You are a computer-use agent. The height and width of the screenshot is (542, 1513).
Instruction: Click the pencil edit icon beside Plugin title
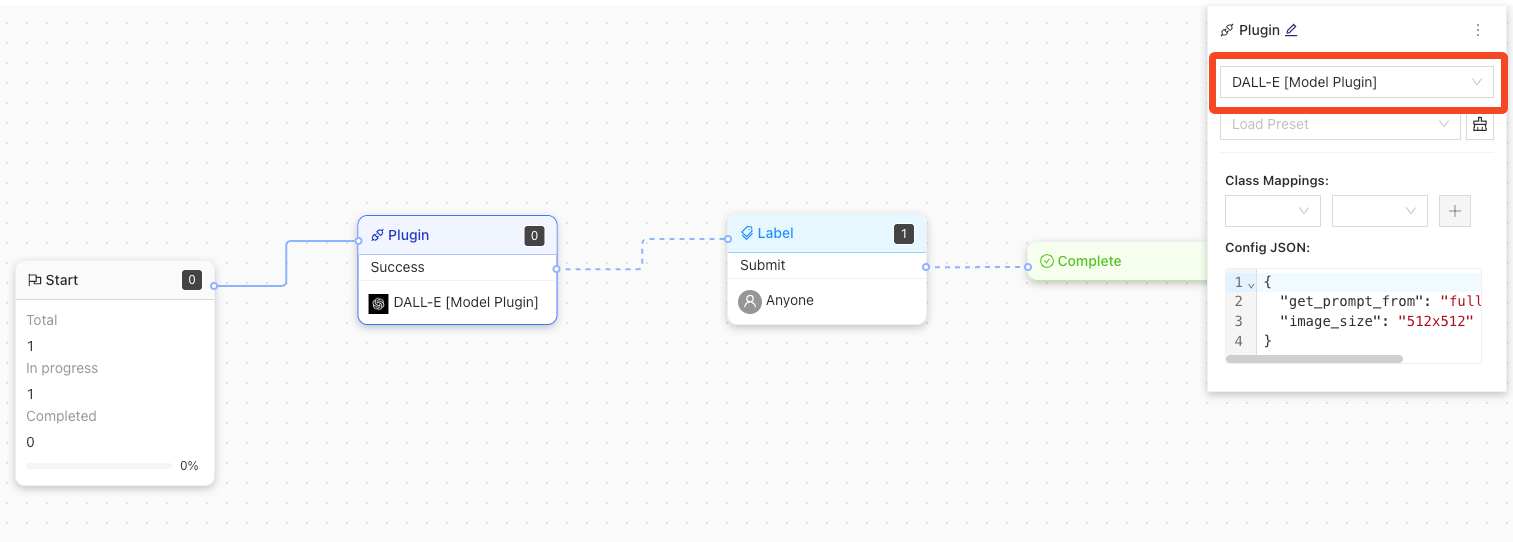click(1291, 30)
